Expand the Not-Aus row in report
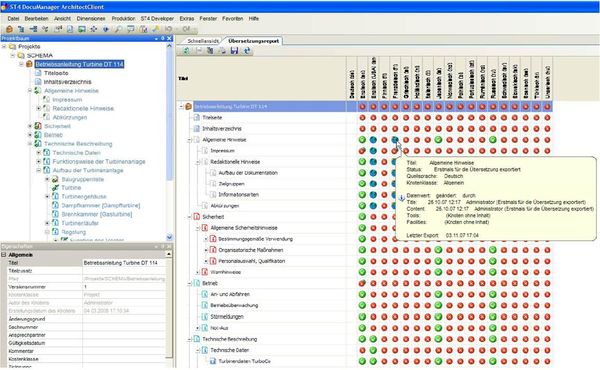 (198, 328)
